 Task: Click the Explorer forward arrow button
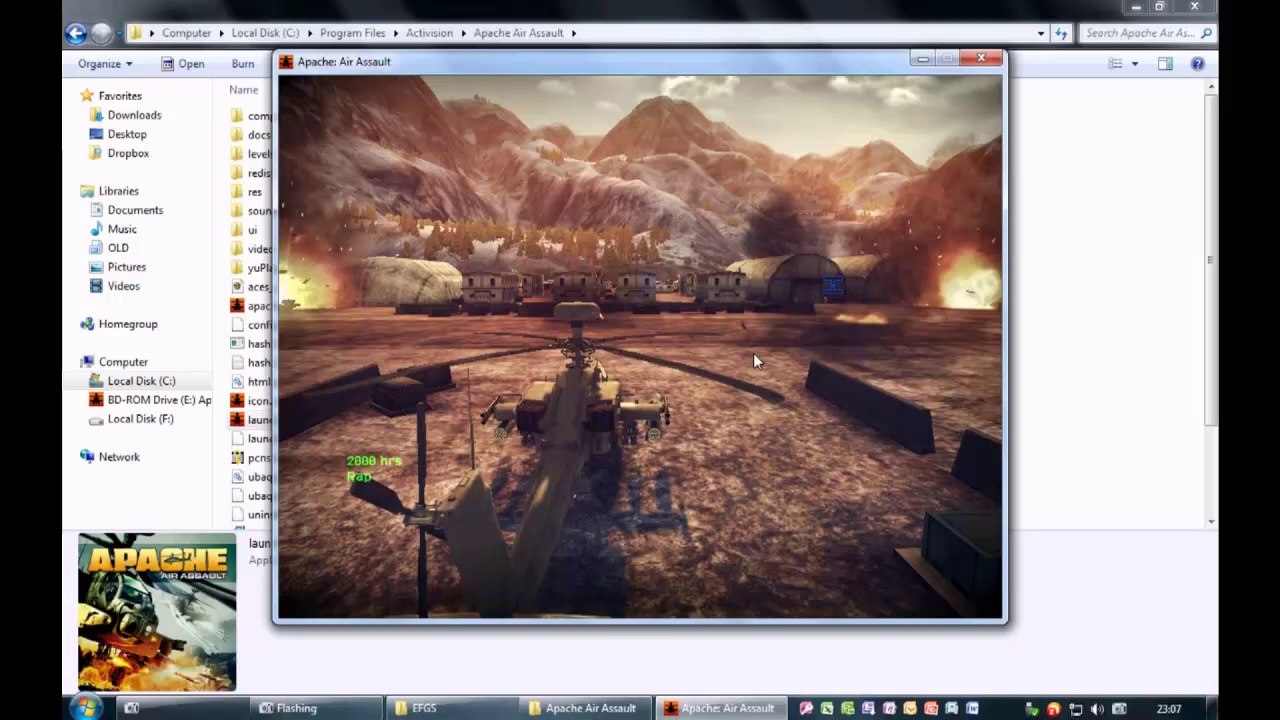[x=100, y=33]
